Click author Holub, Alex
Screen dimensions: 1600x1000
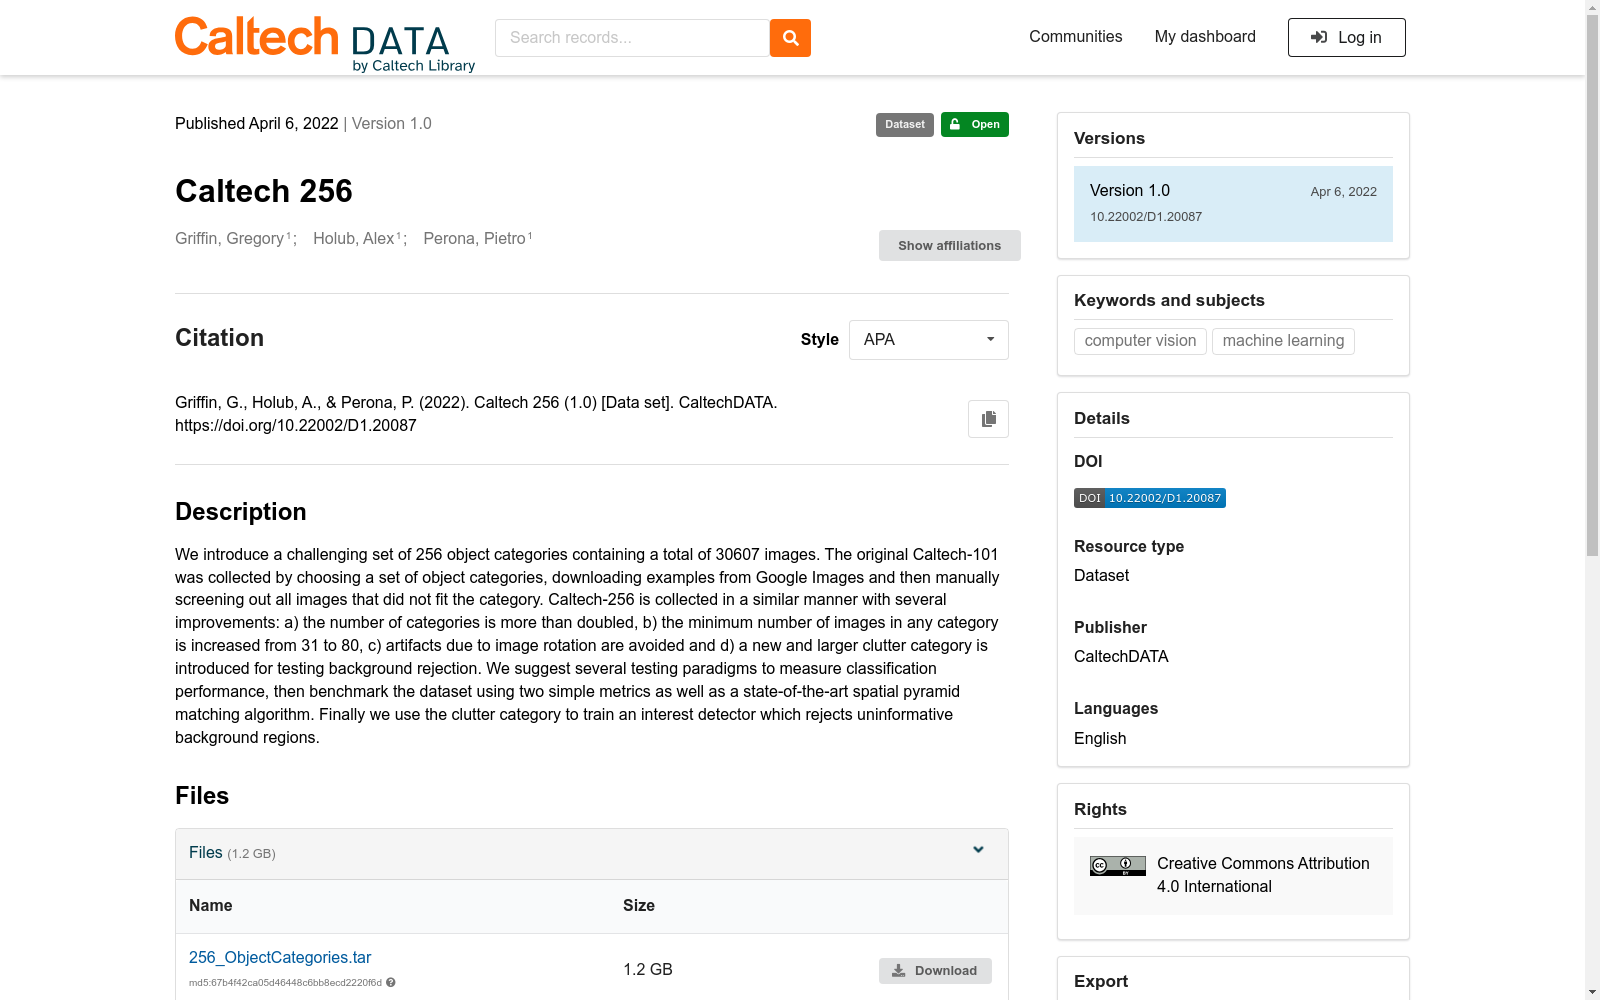point(354,239)
